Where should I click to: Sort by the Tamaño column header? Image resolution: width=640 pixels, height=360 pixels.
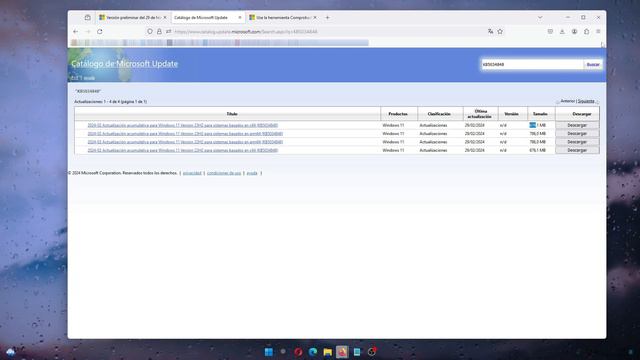point(540,114)
